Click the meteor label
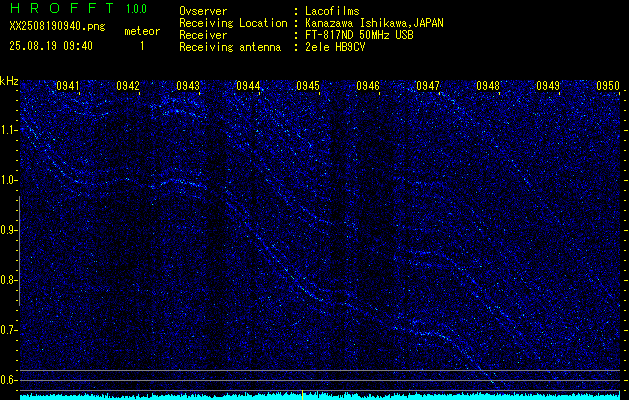 click(x=142, y=31)
